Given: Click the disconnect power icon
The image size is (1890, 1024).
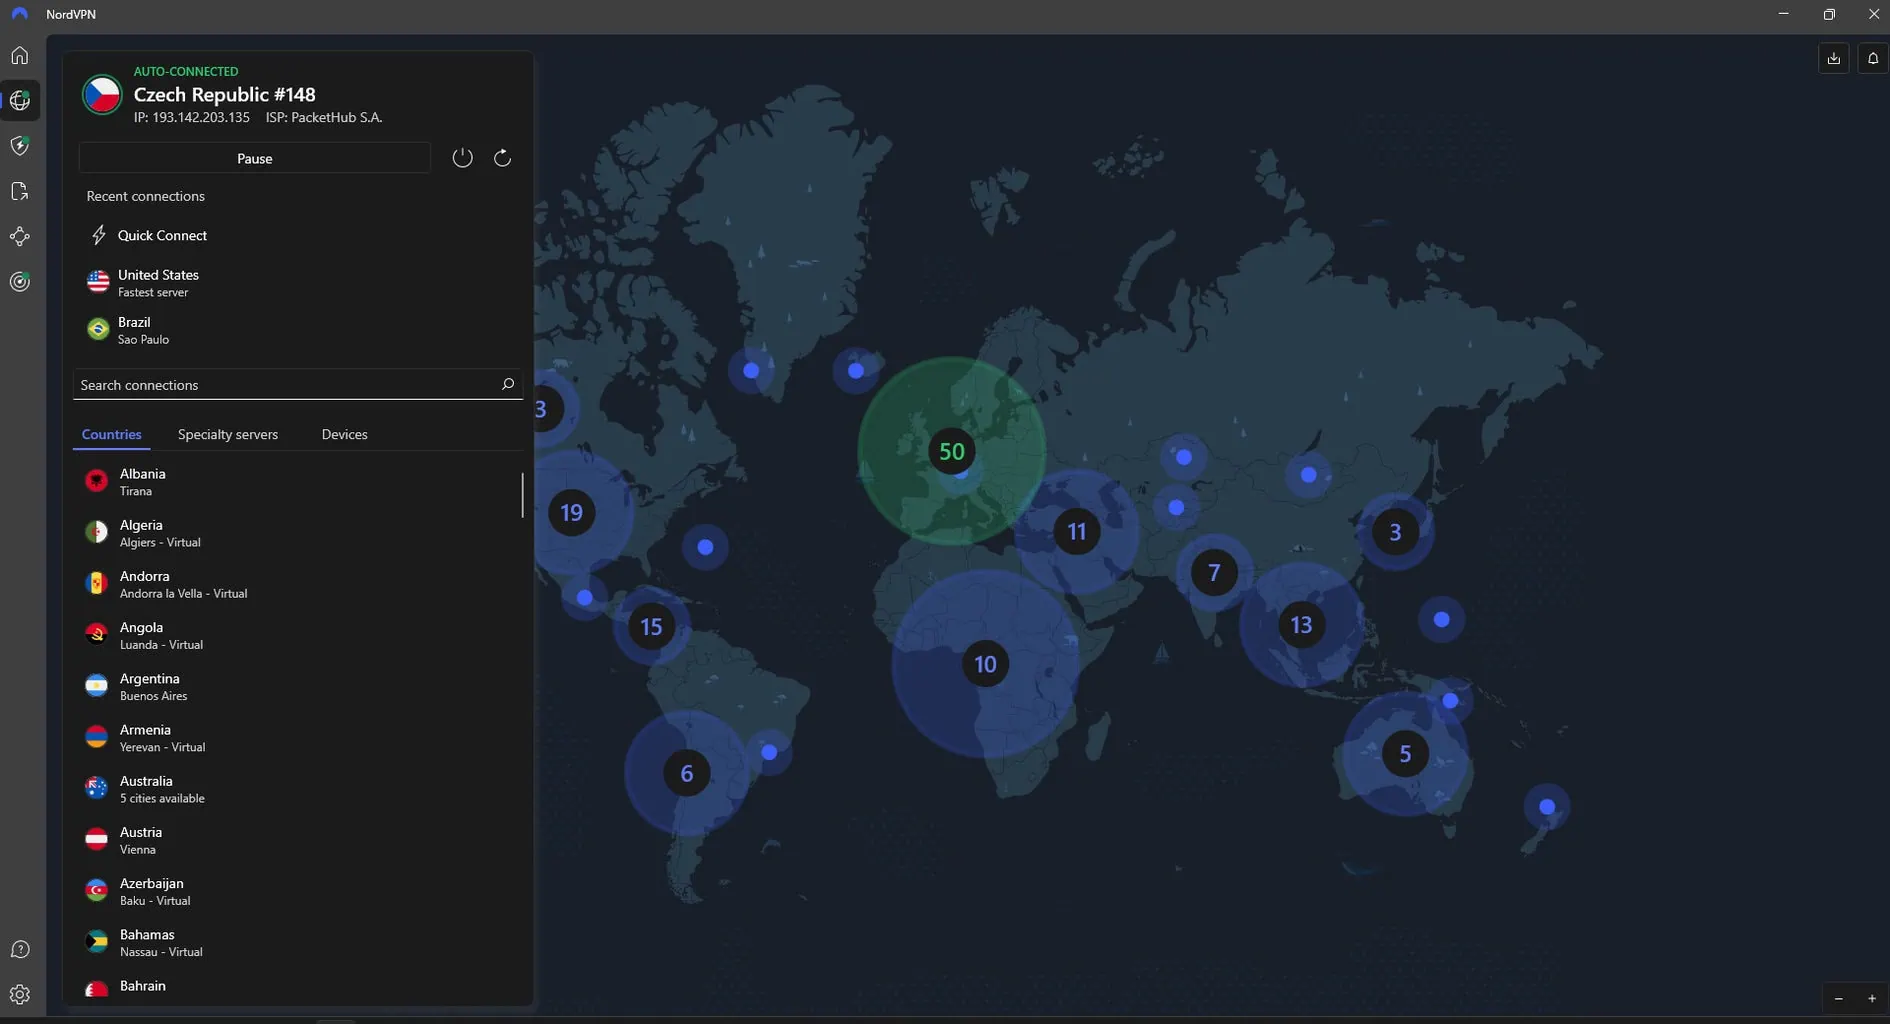Looking at the screenshot, I should point(462,158).
